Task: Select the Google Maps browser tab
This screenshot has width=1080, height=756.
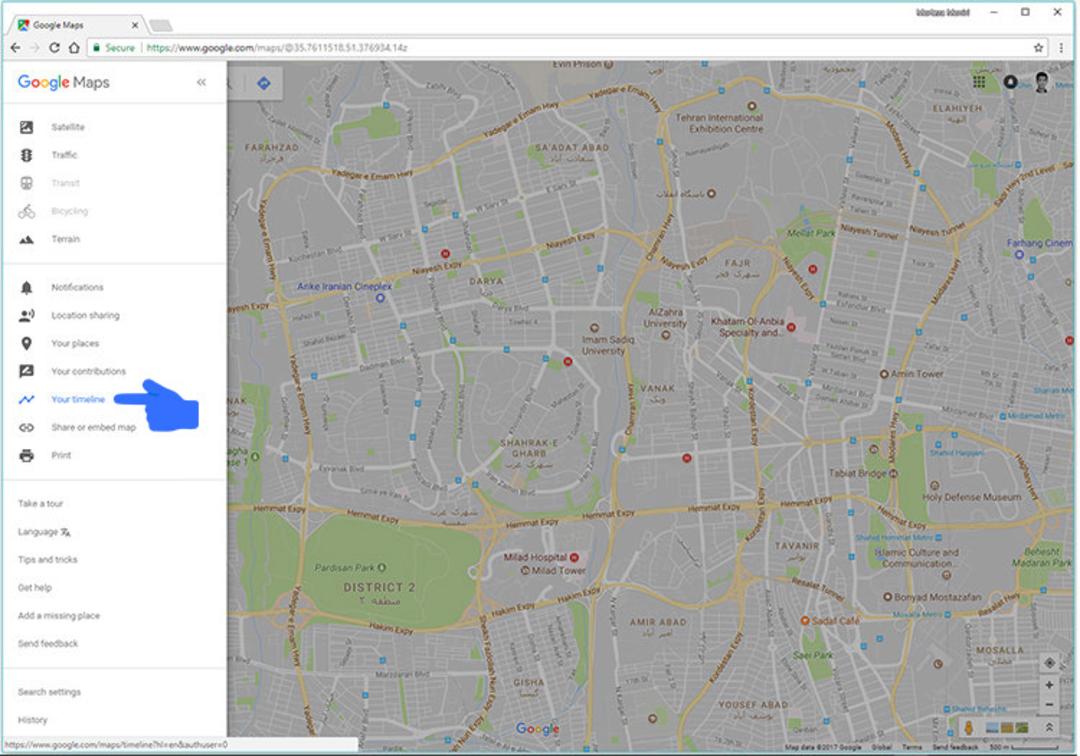Action: click(x=77, y=25)
